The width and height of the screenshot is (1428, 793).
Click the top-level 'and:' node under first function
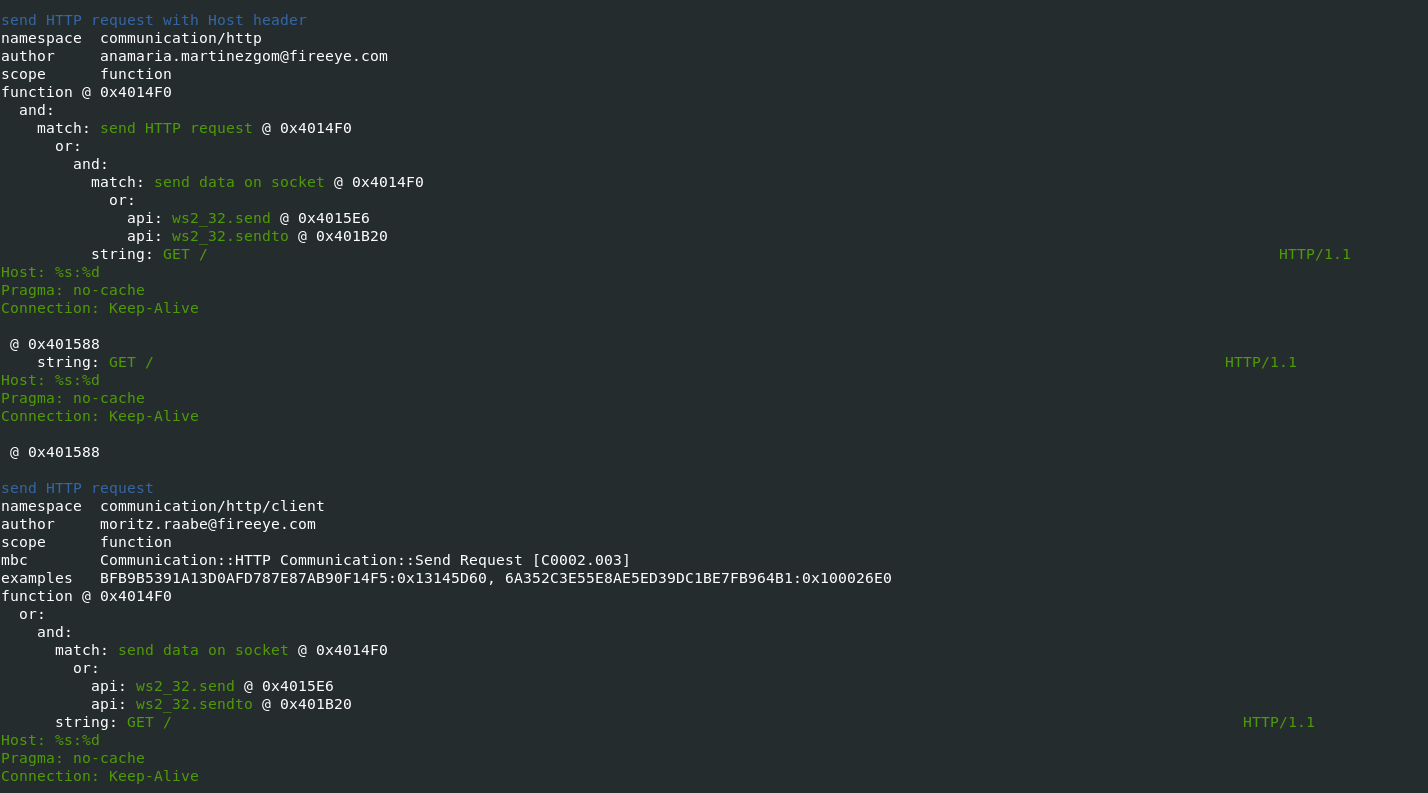click(x=37, y=110)
